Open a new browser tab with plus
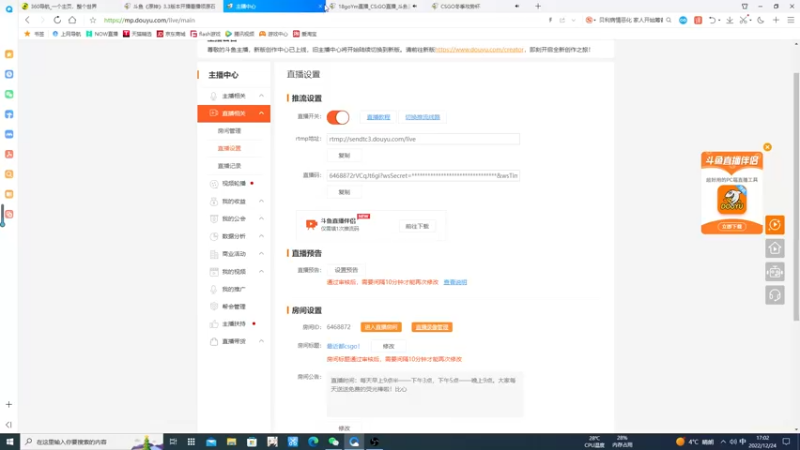800x450 pixels. [538, 6]
